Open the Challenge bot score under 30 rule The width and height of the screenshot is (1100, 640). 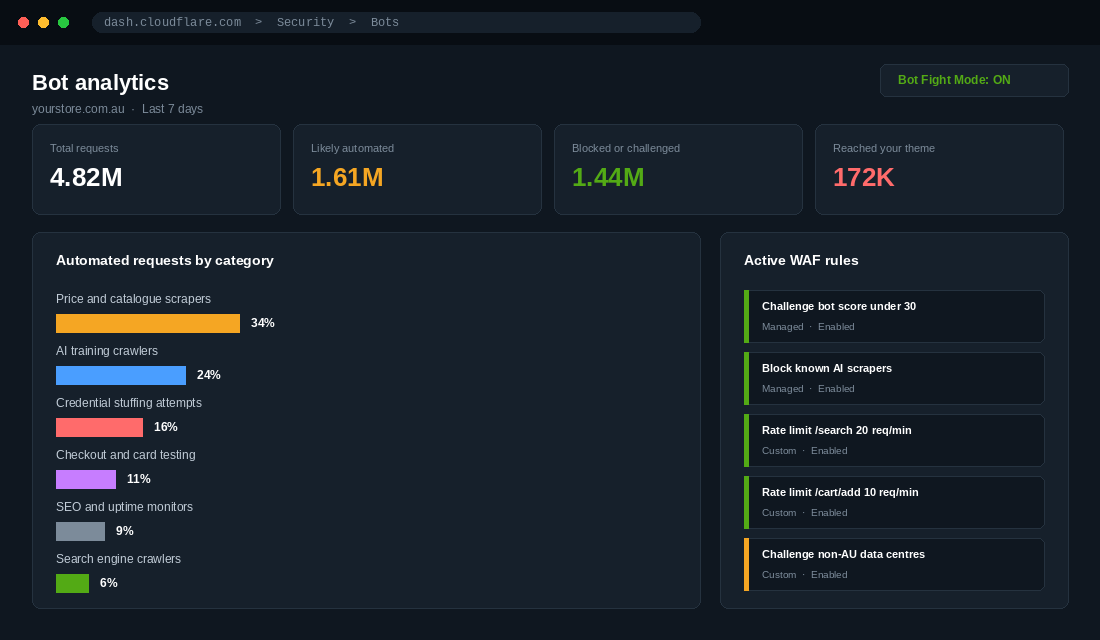[894, 316]
